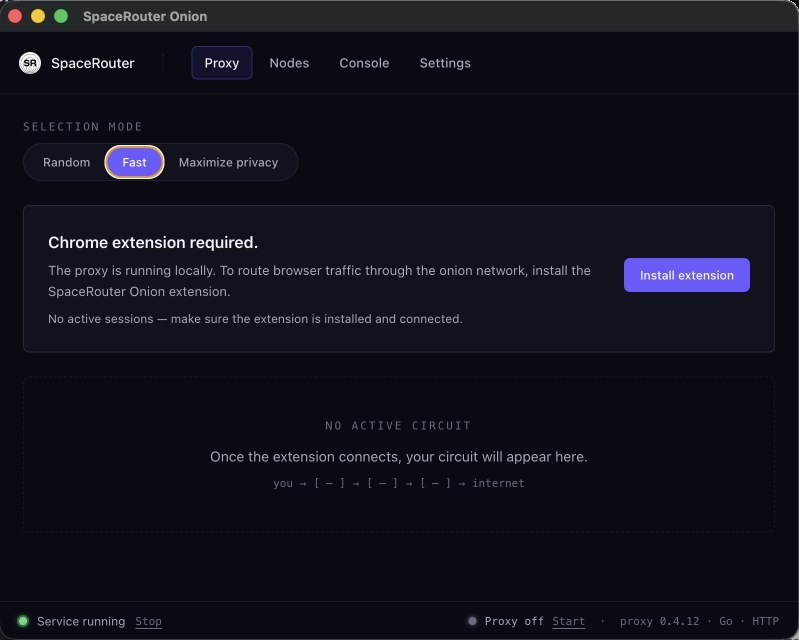Click the "Chrome extension required." heading

(x=153, y=243)
